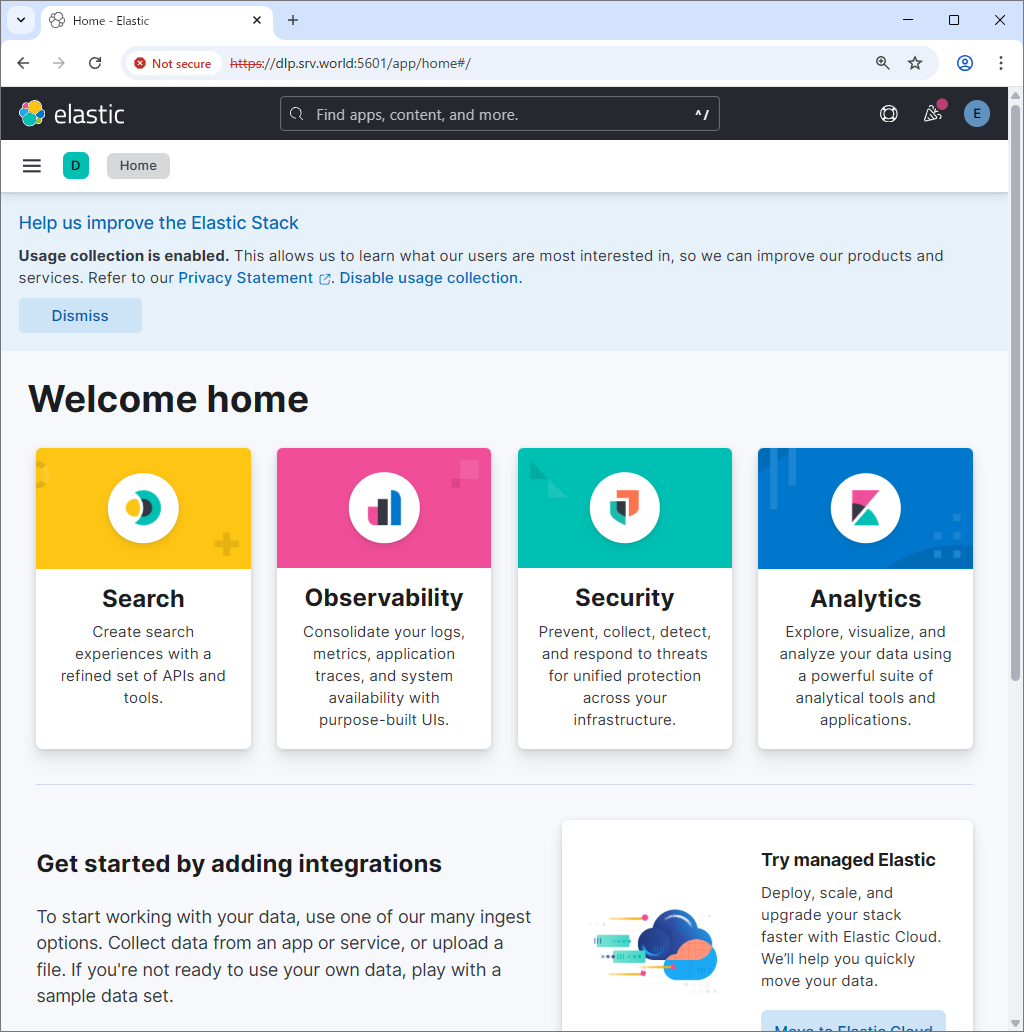Open the Security card title

point(625,598)
